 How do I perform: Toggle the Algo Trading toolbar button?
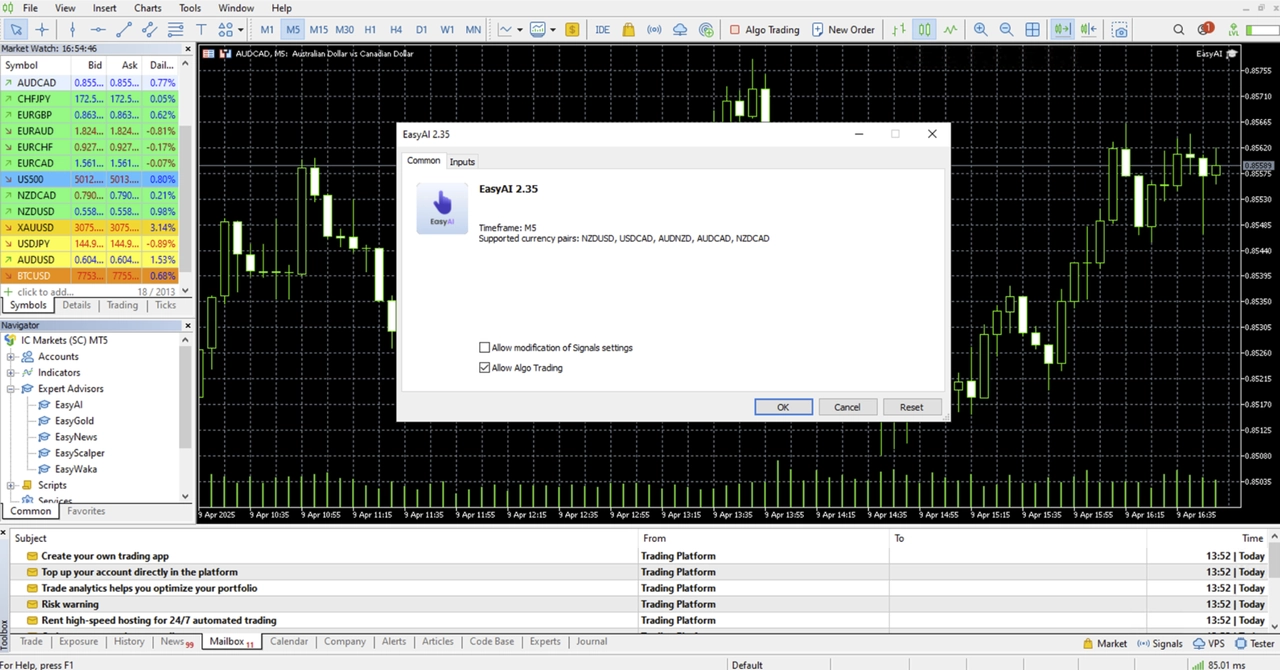763,30
